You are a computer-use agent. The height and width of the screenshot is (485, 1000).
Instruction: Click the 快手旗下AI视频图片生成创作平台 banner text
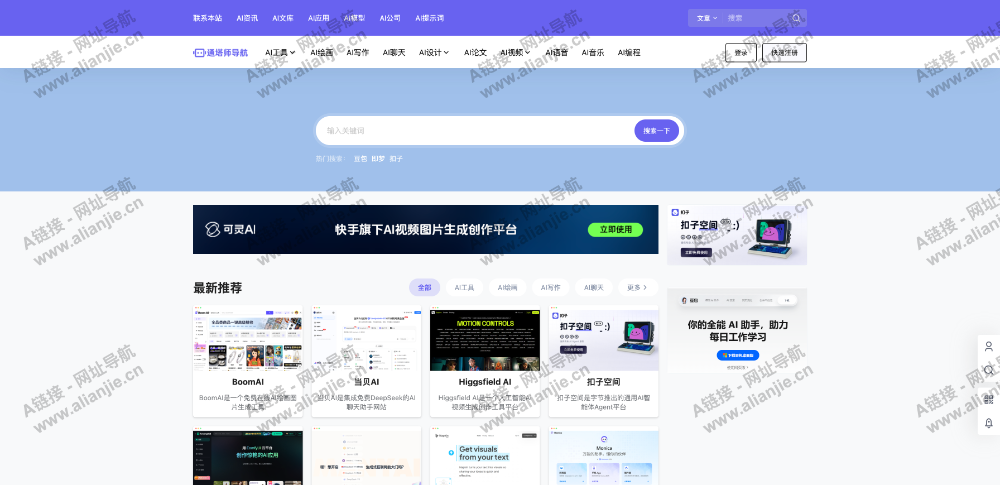(426, 230)
